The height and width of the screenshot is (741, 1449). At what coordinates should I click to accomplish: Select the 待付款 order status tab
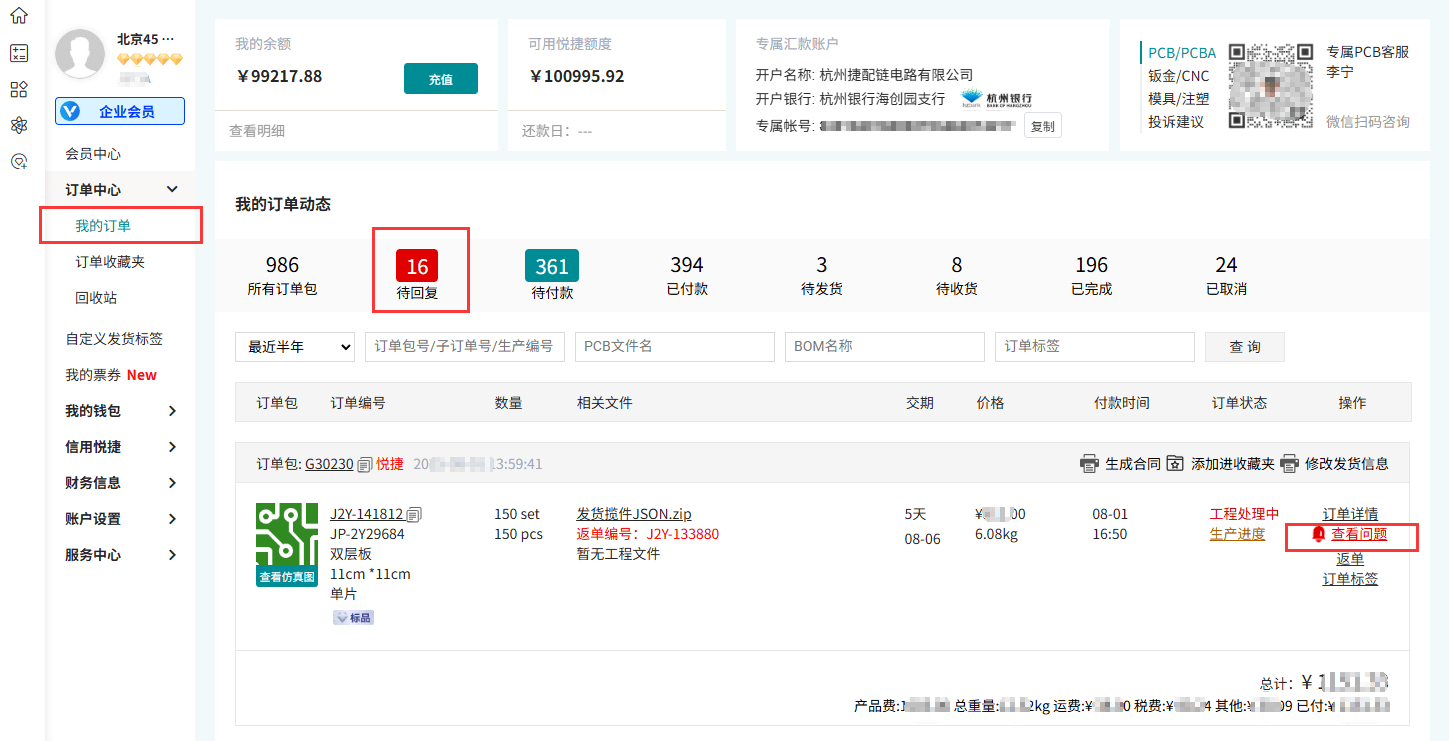click(552, 275)
